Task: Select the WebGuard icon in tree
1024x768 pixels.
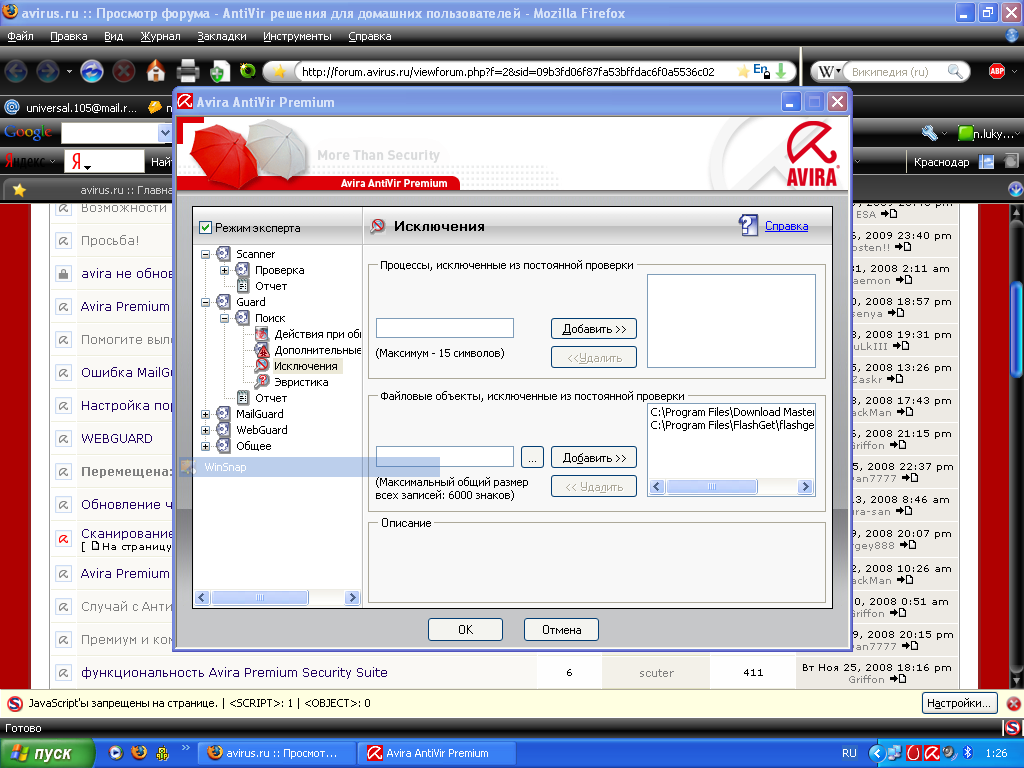Action: [x=223, y=429]
